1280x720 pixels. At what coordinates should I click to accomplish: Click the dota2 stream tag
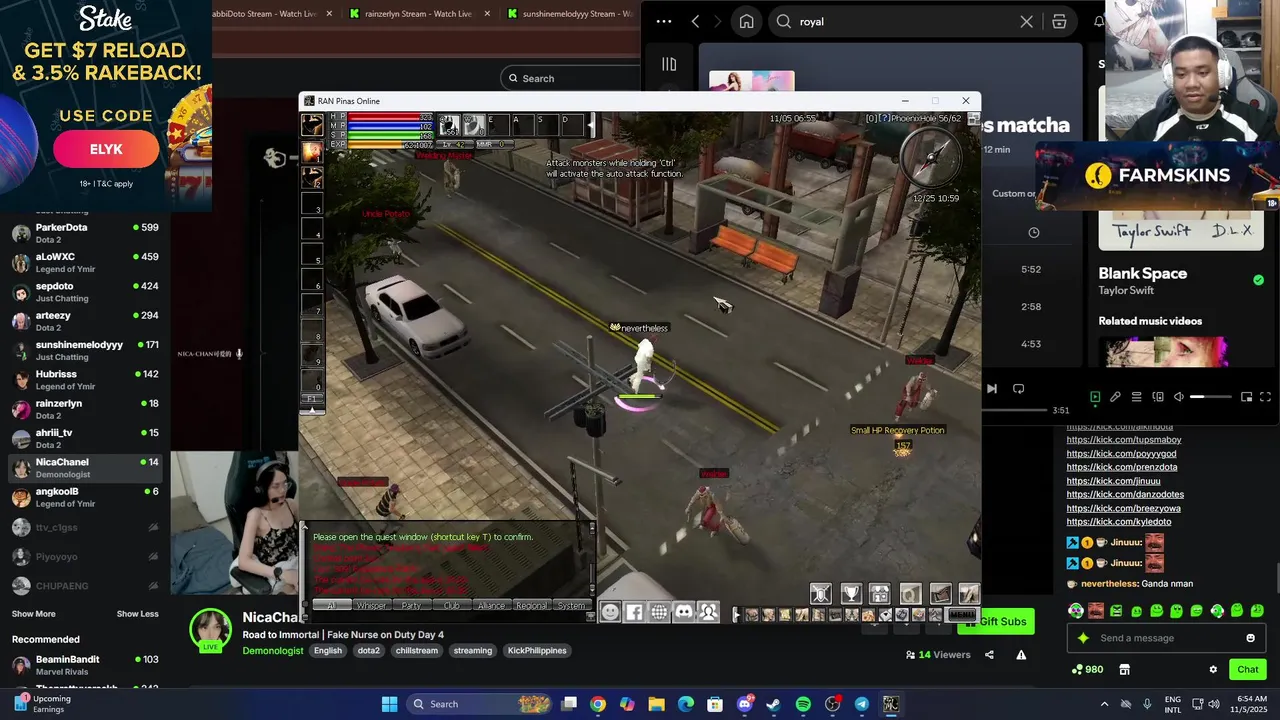[x=369, y=650]
